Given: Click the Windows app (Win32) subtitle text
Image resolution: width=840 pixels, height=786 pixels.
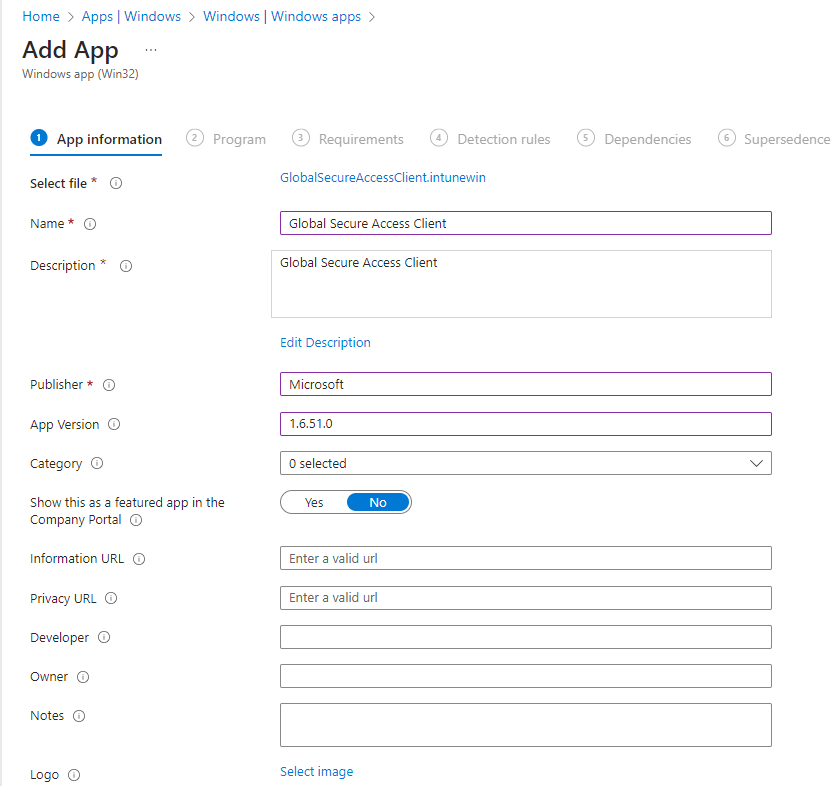Looking at the screenshot, I should [x=80, y=74].
